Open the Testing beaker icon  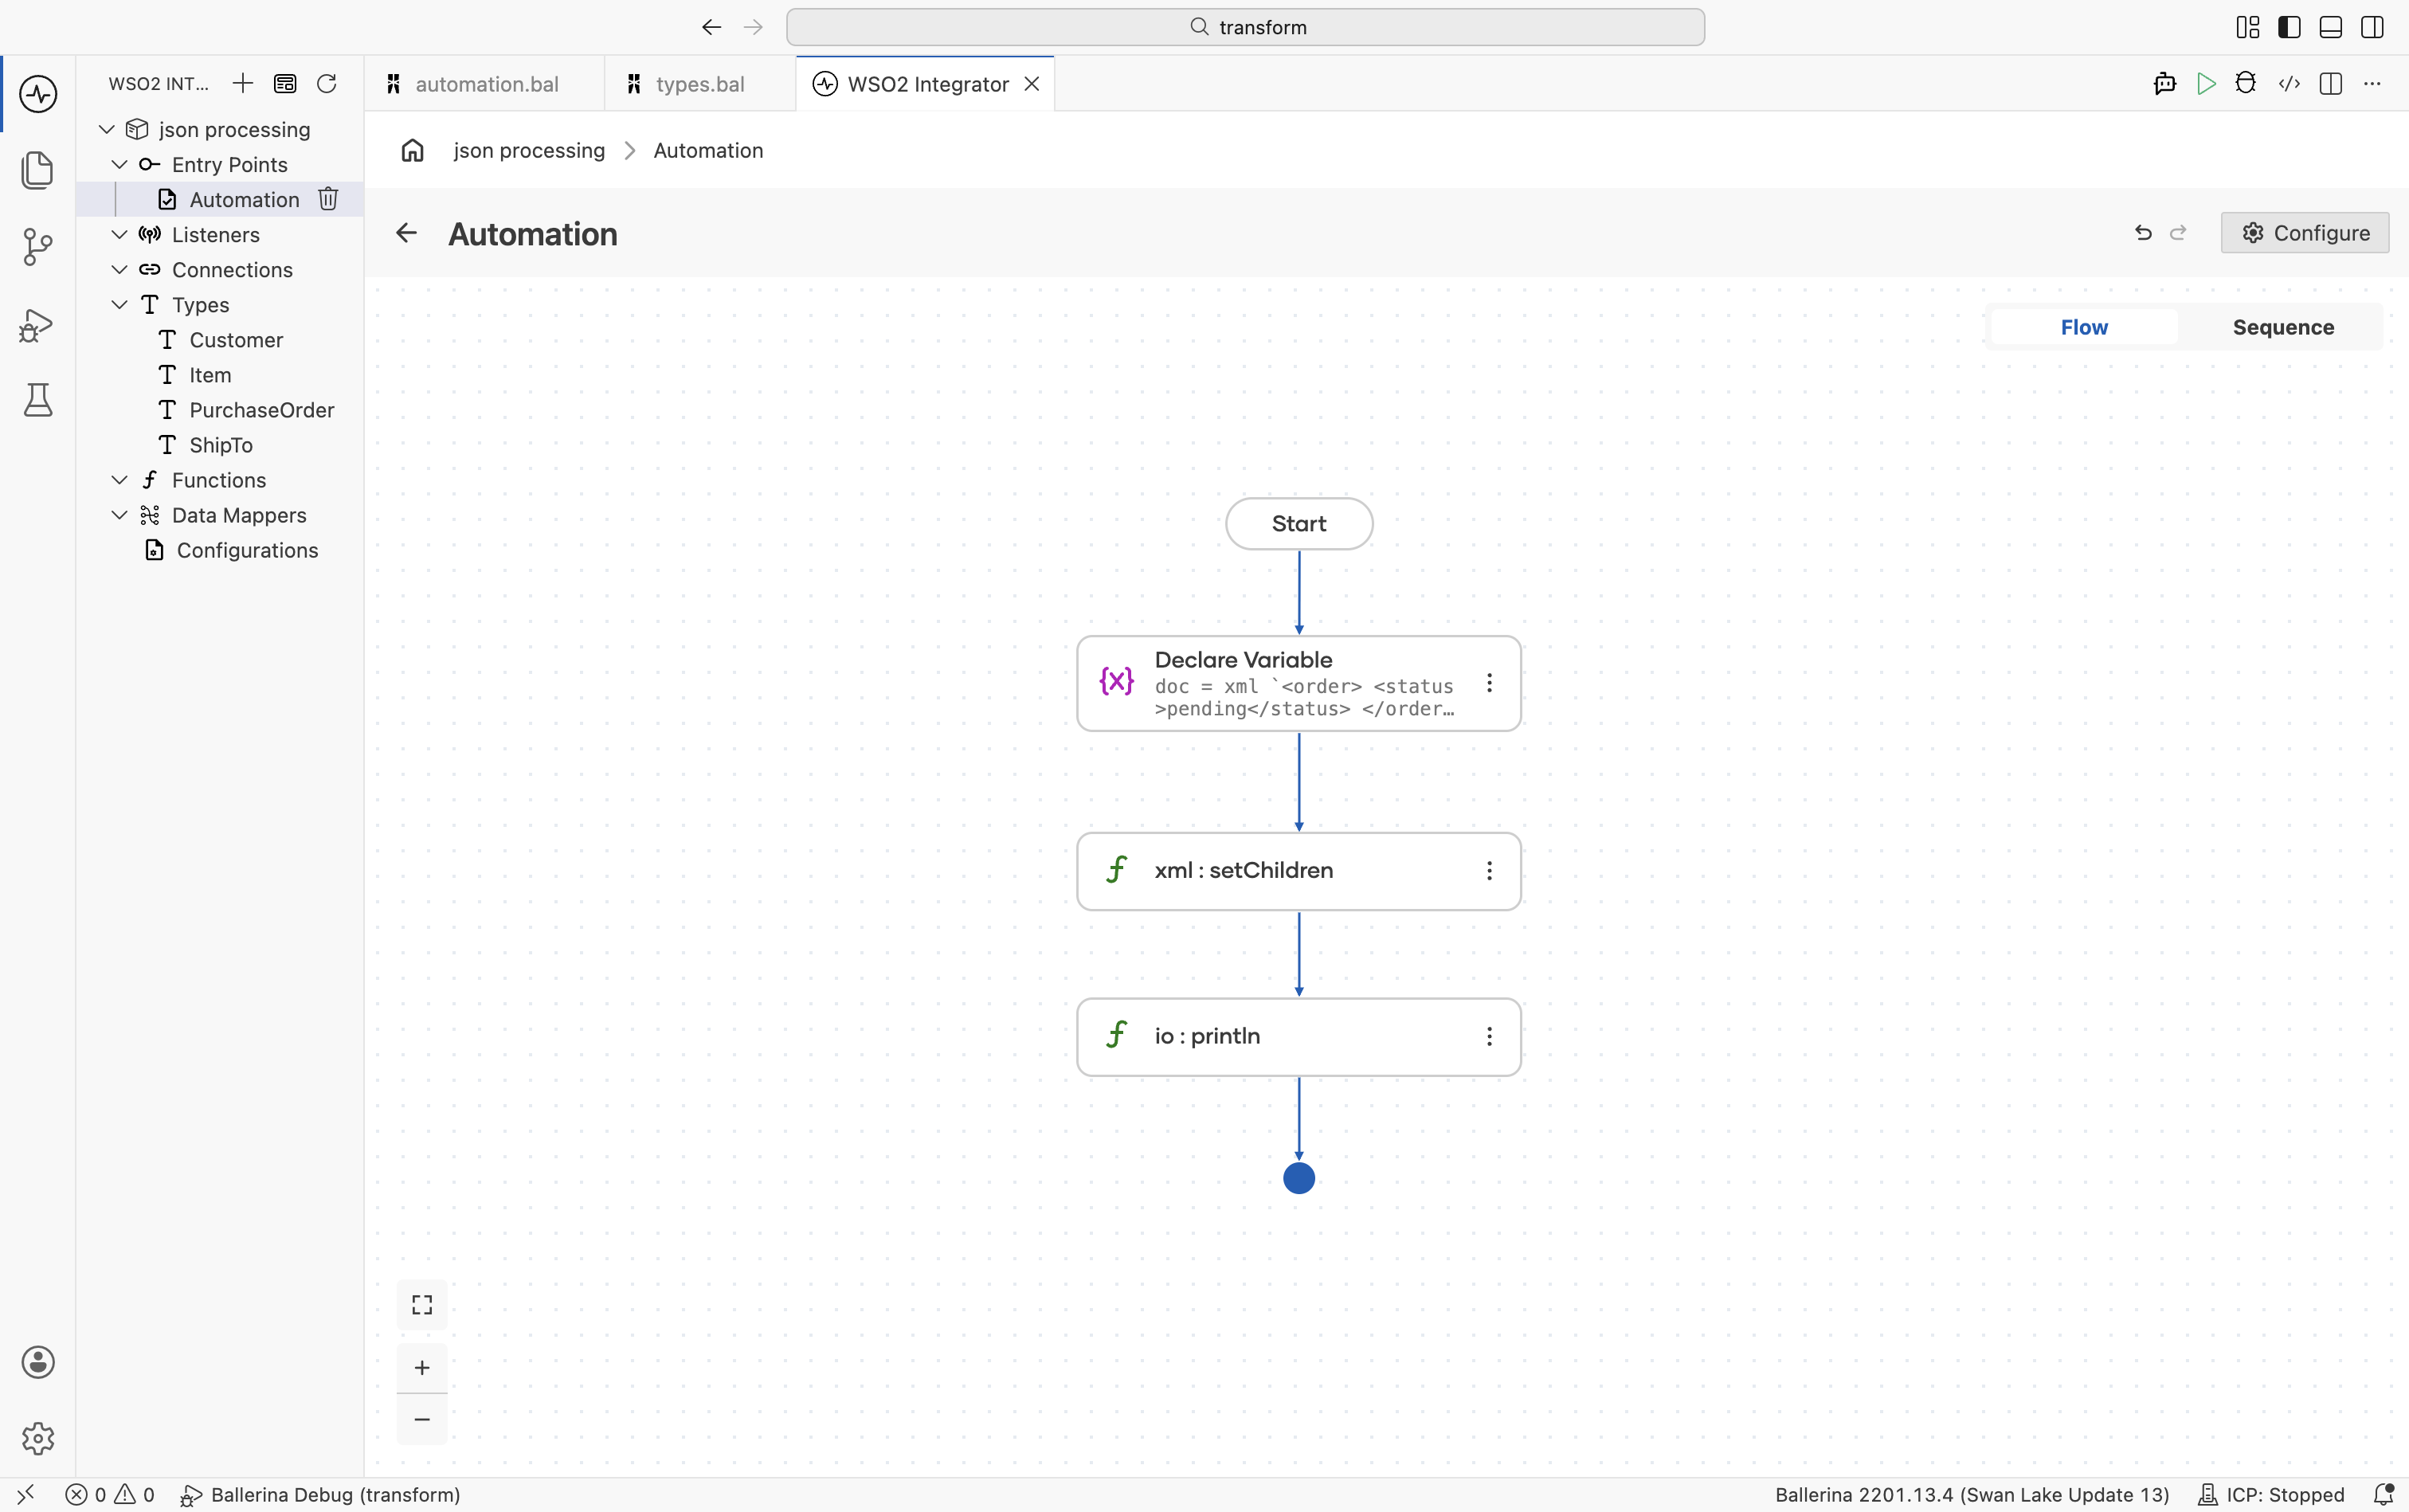pyautogui.click(x=38, y=400)
